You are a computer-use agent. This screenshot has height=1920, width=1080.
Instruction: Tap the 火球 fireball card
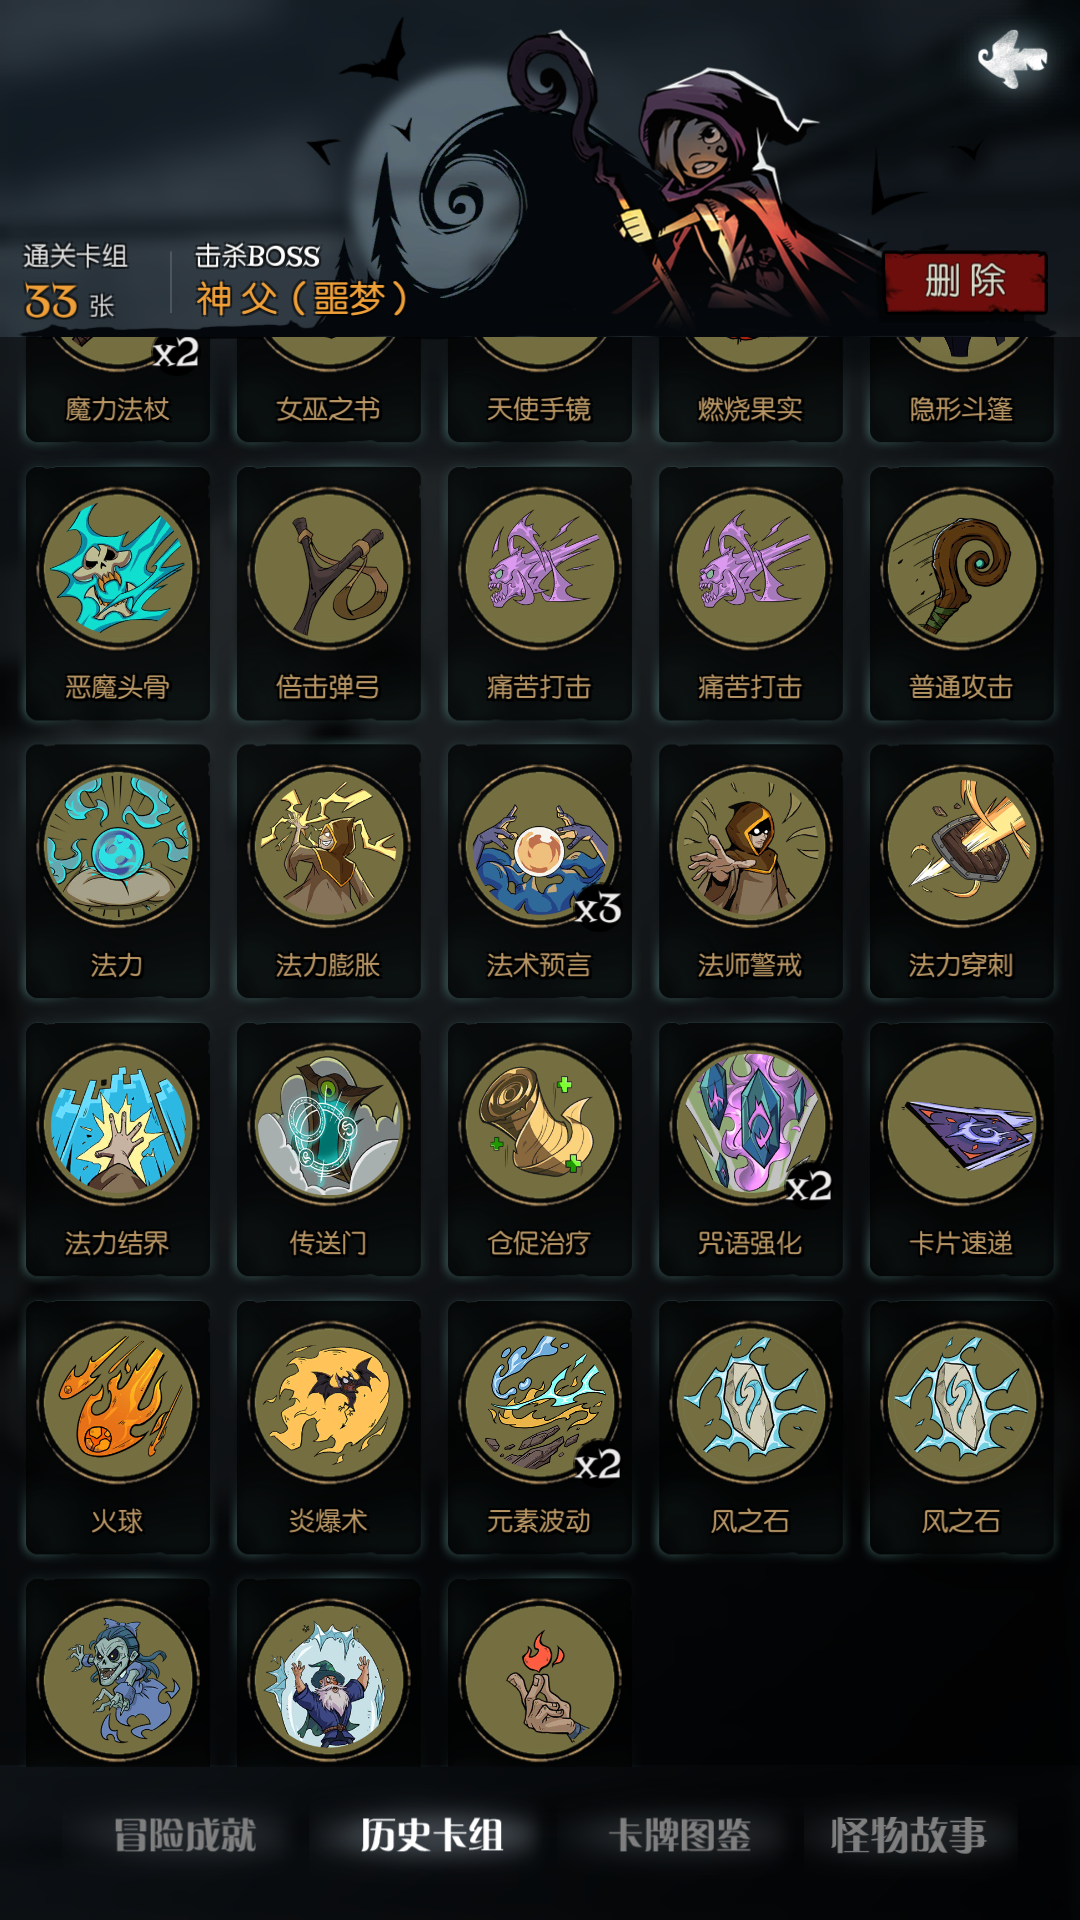[x=118, y=1427]
